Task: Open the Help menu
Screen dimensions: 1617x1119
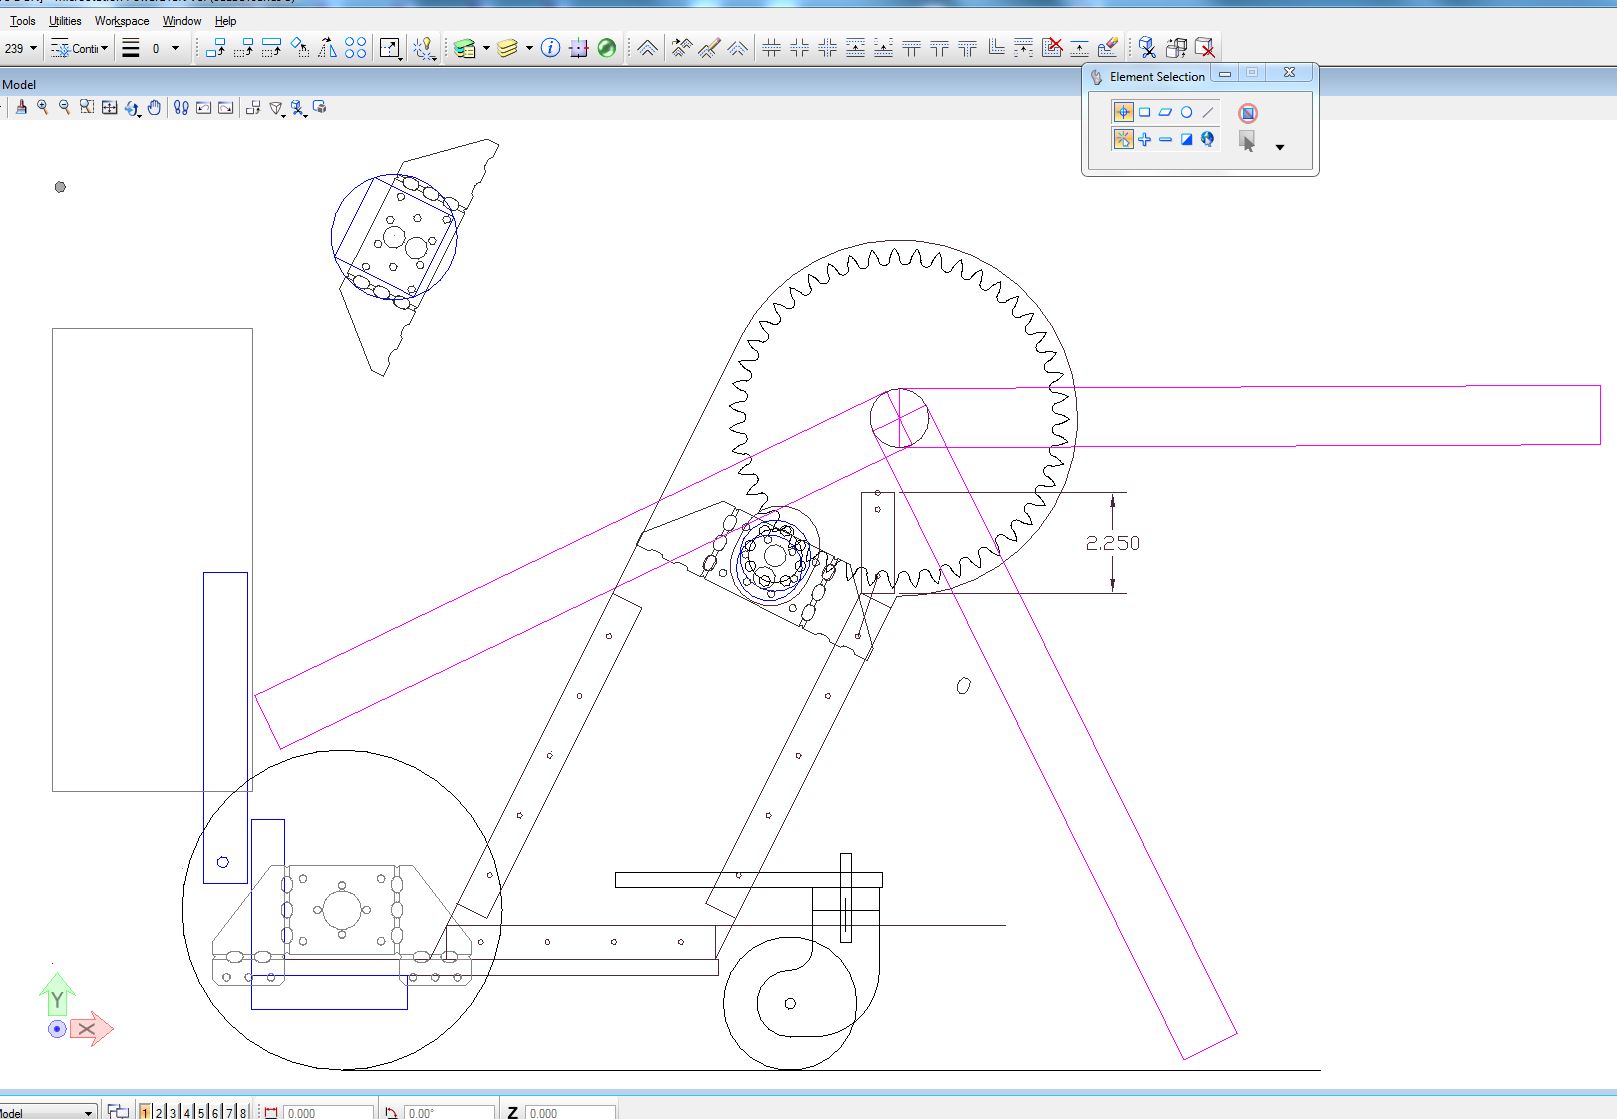Action: click(226, 21)
